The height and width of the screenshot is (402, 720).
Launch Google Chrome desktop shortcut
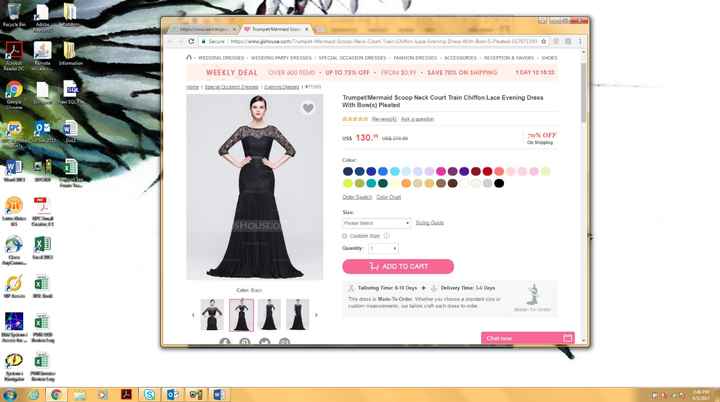(14, 95)
